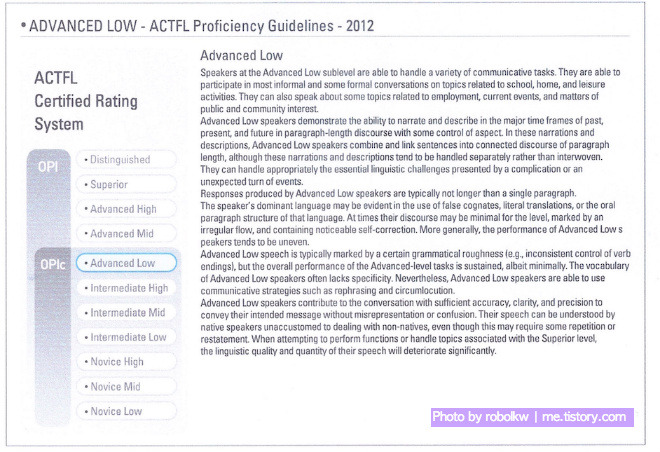The image size is (660, 452).
Task: Click the OPIc label bar
Action: [x=53, y=337]
